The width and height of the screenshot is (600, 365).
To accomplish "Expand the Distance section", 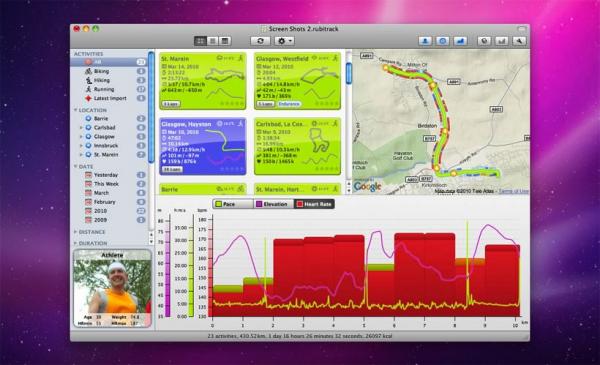I will [x=75, y=232].
